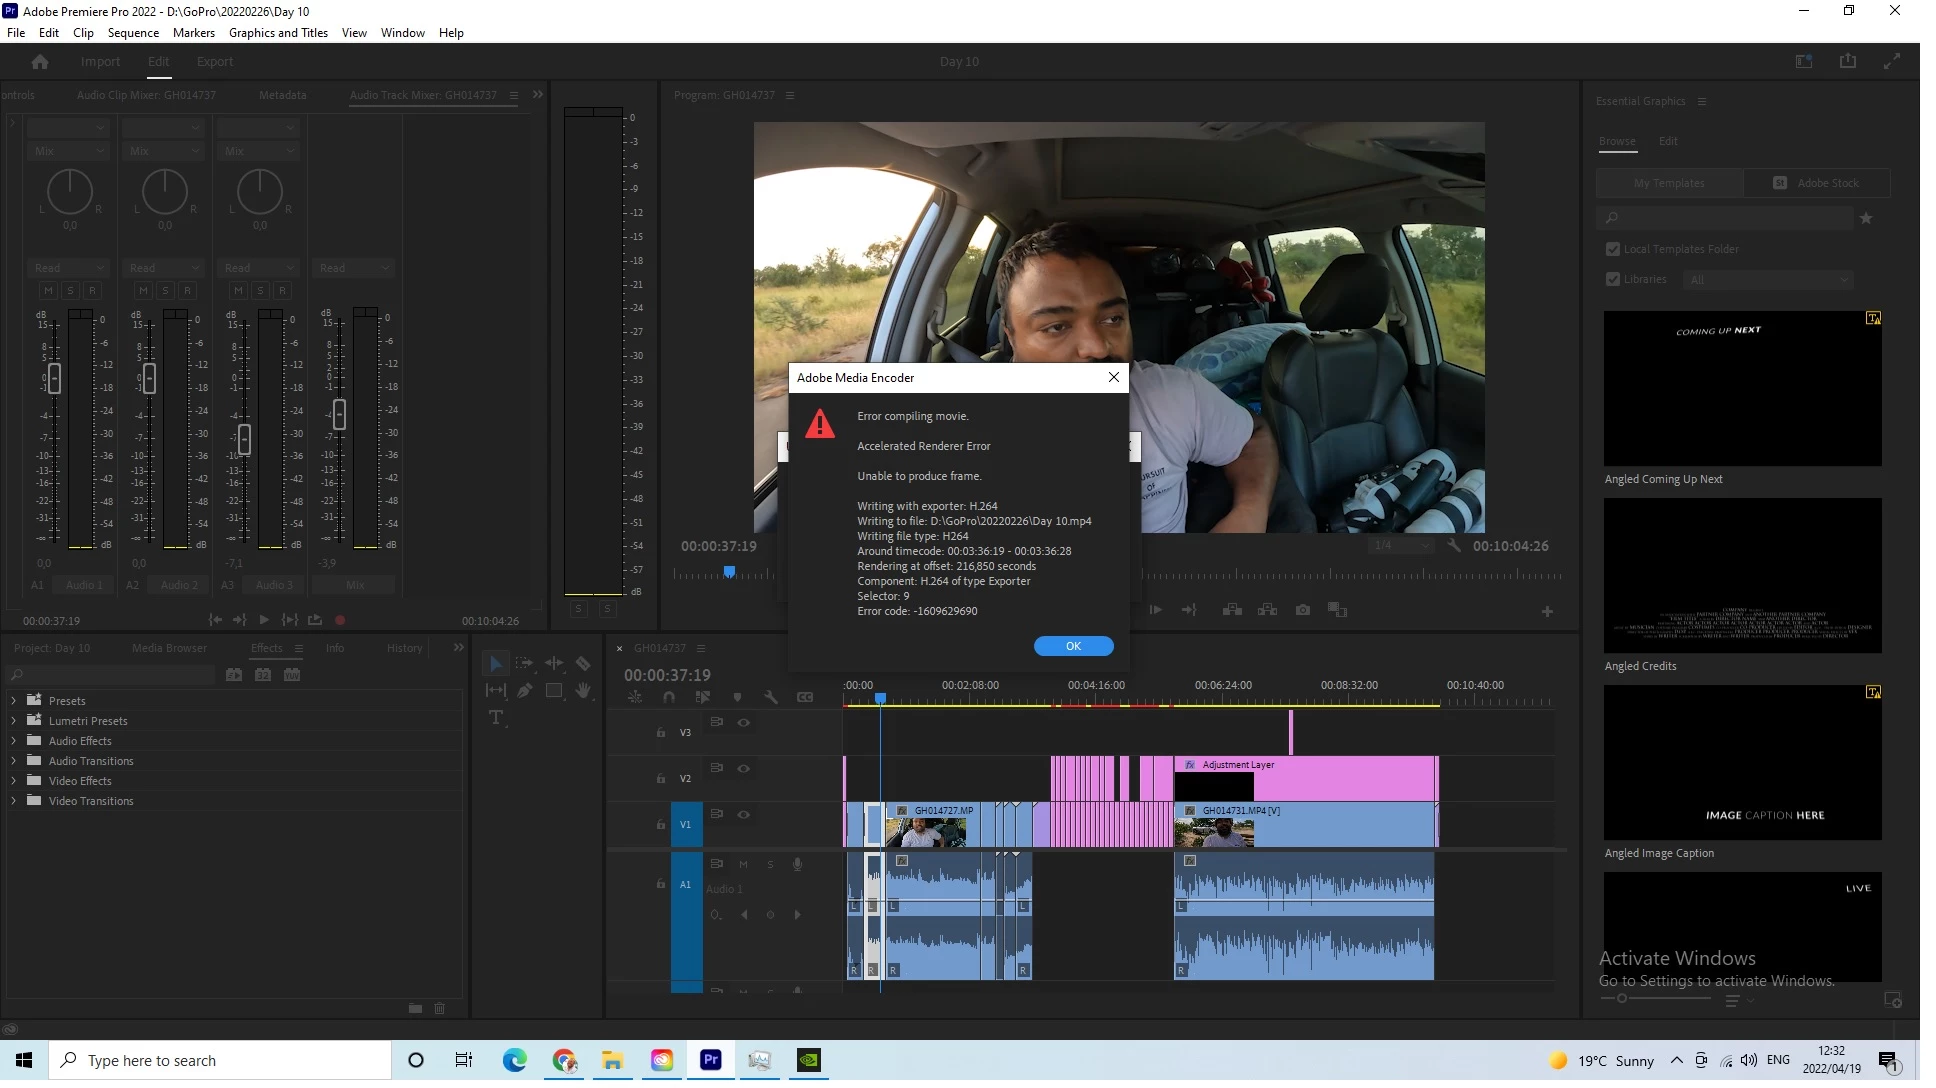Click the Export Frame camera icon
Viewport: 1936px width, 1088px height.
point(1302,609)
